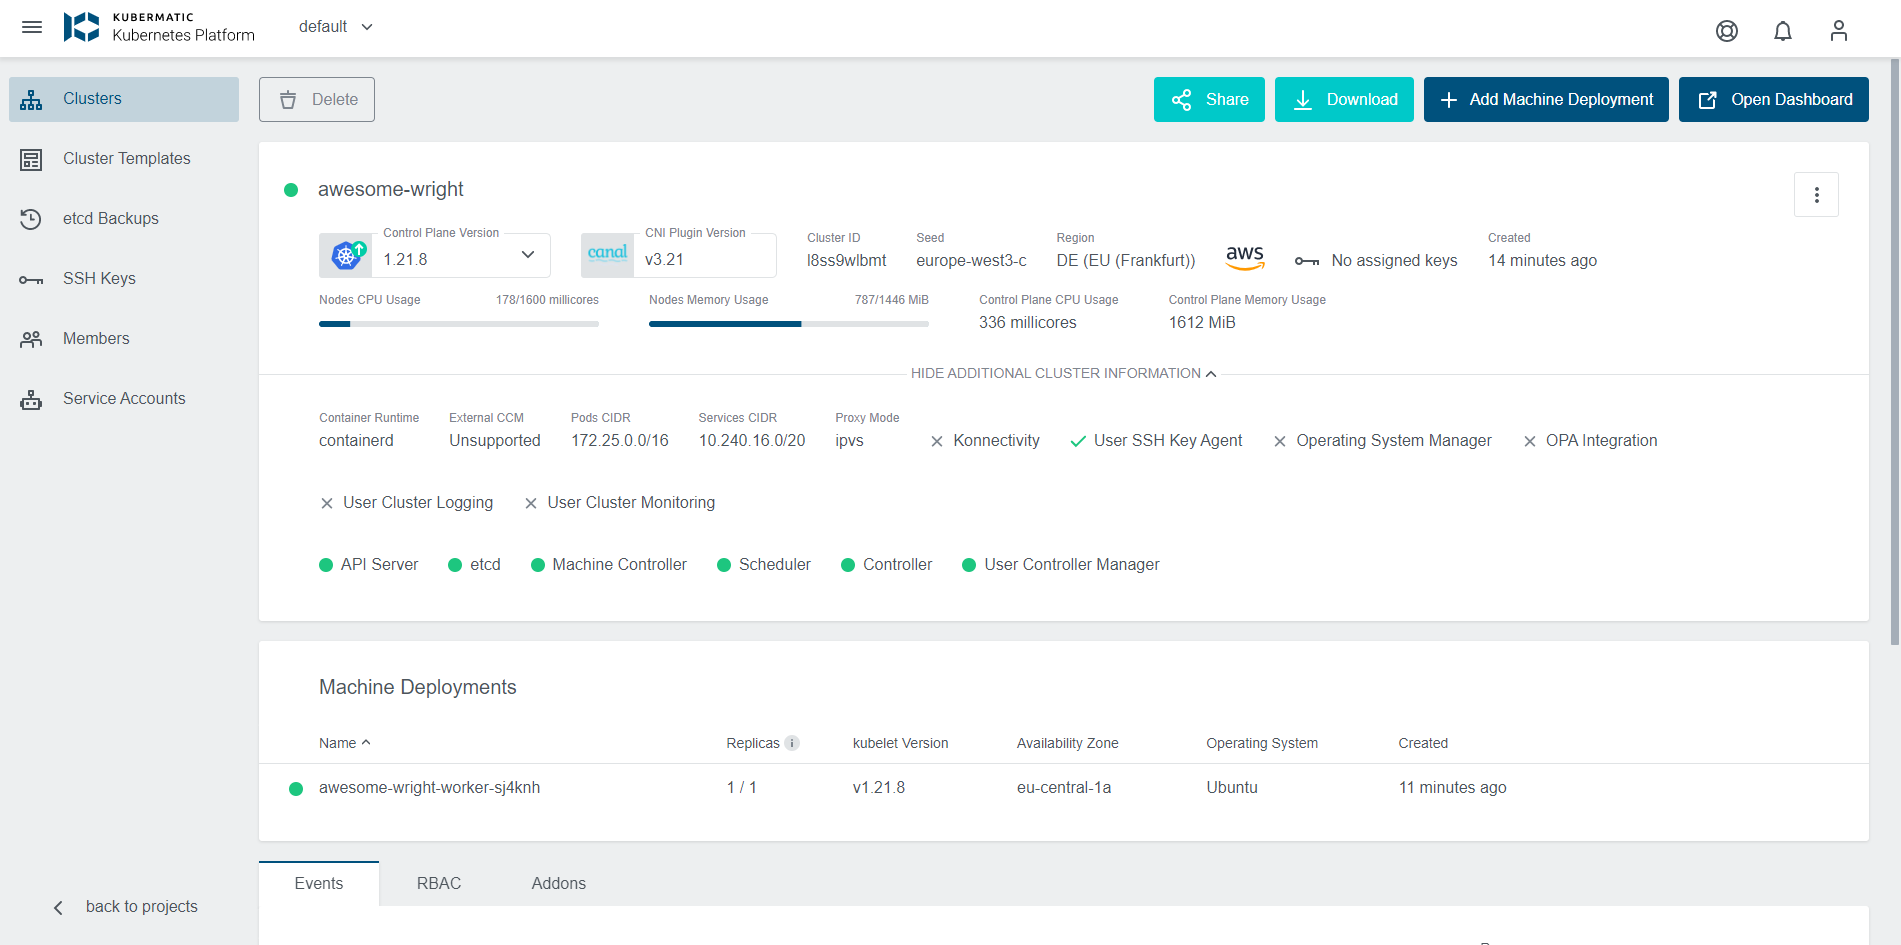The width and height of the screenshot is (1901, 945).
Task: Click the three-dot cluster options menu
Action: (1816, 195)
